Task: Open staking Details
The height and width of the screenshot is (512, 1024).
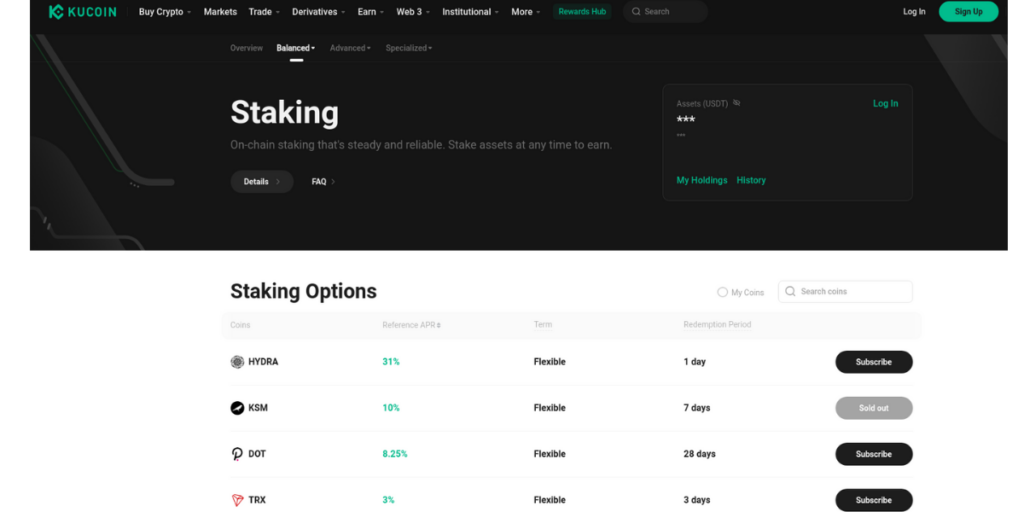Action: pos(262,182)
